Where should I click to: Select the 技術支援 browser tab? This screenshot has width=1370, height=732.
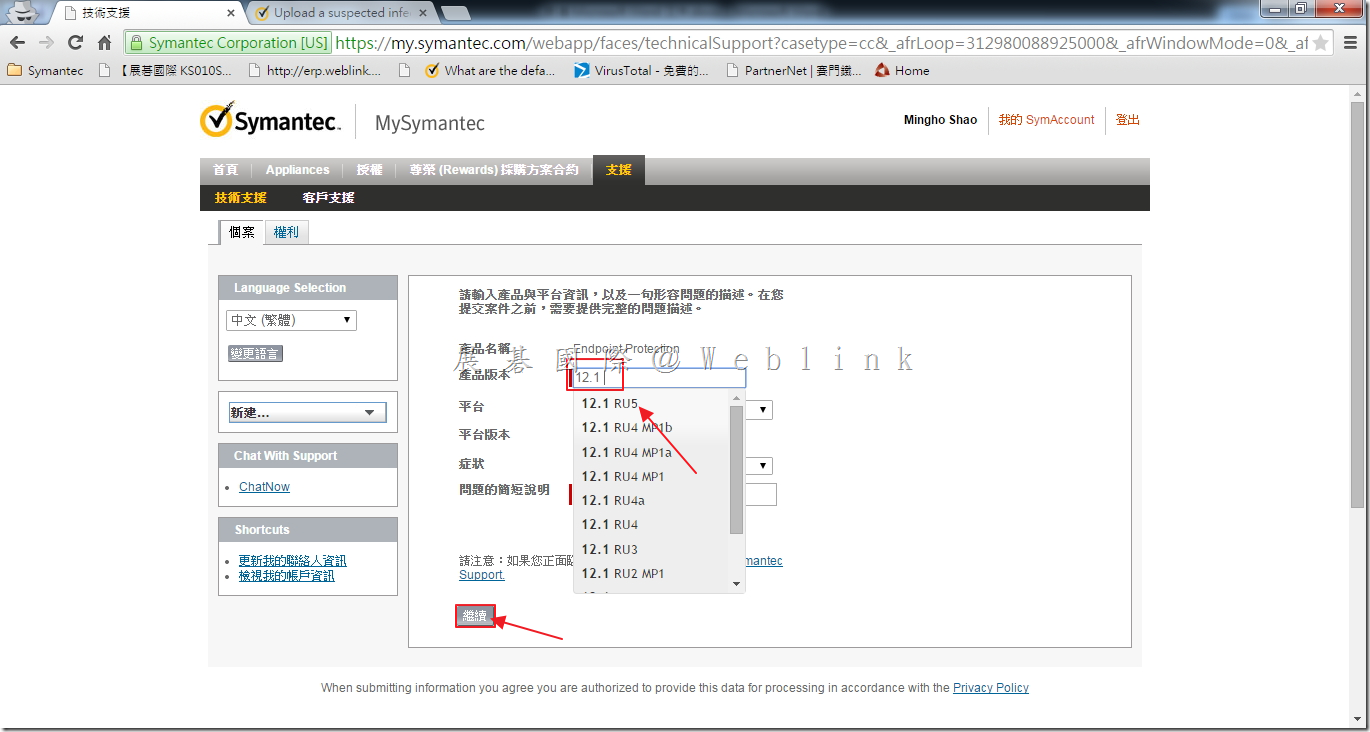(148, 13)
